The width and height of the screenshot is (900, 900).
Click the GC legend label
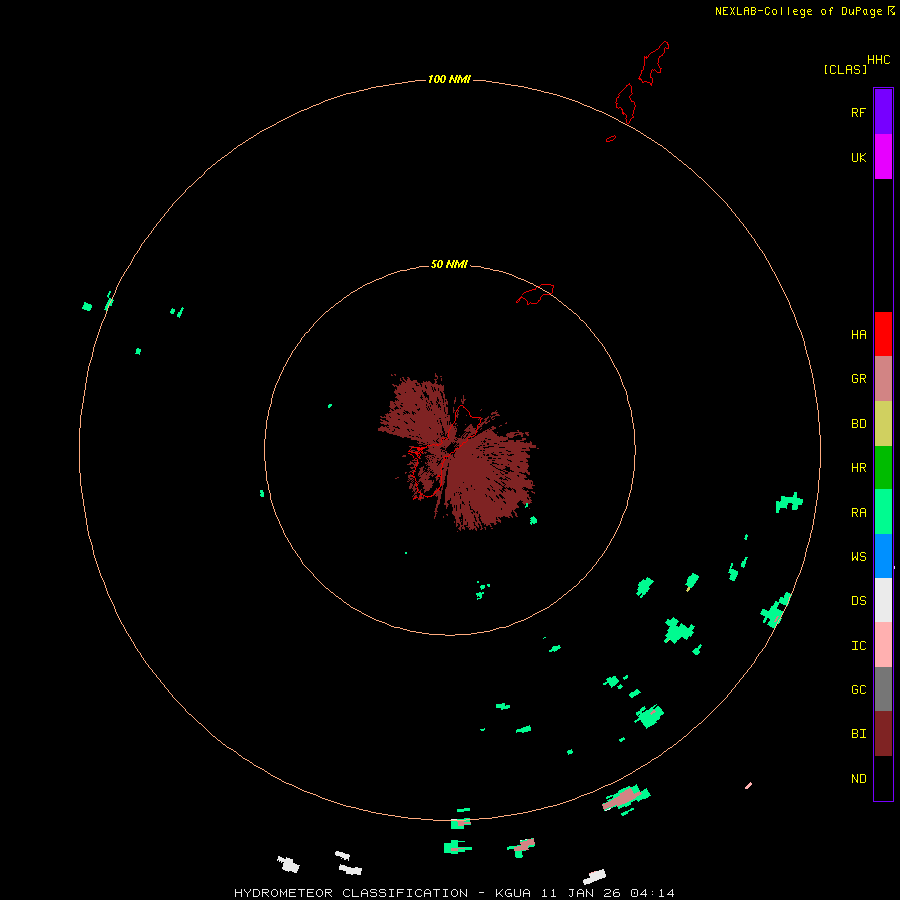pos(859,690)
